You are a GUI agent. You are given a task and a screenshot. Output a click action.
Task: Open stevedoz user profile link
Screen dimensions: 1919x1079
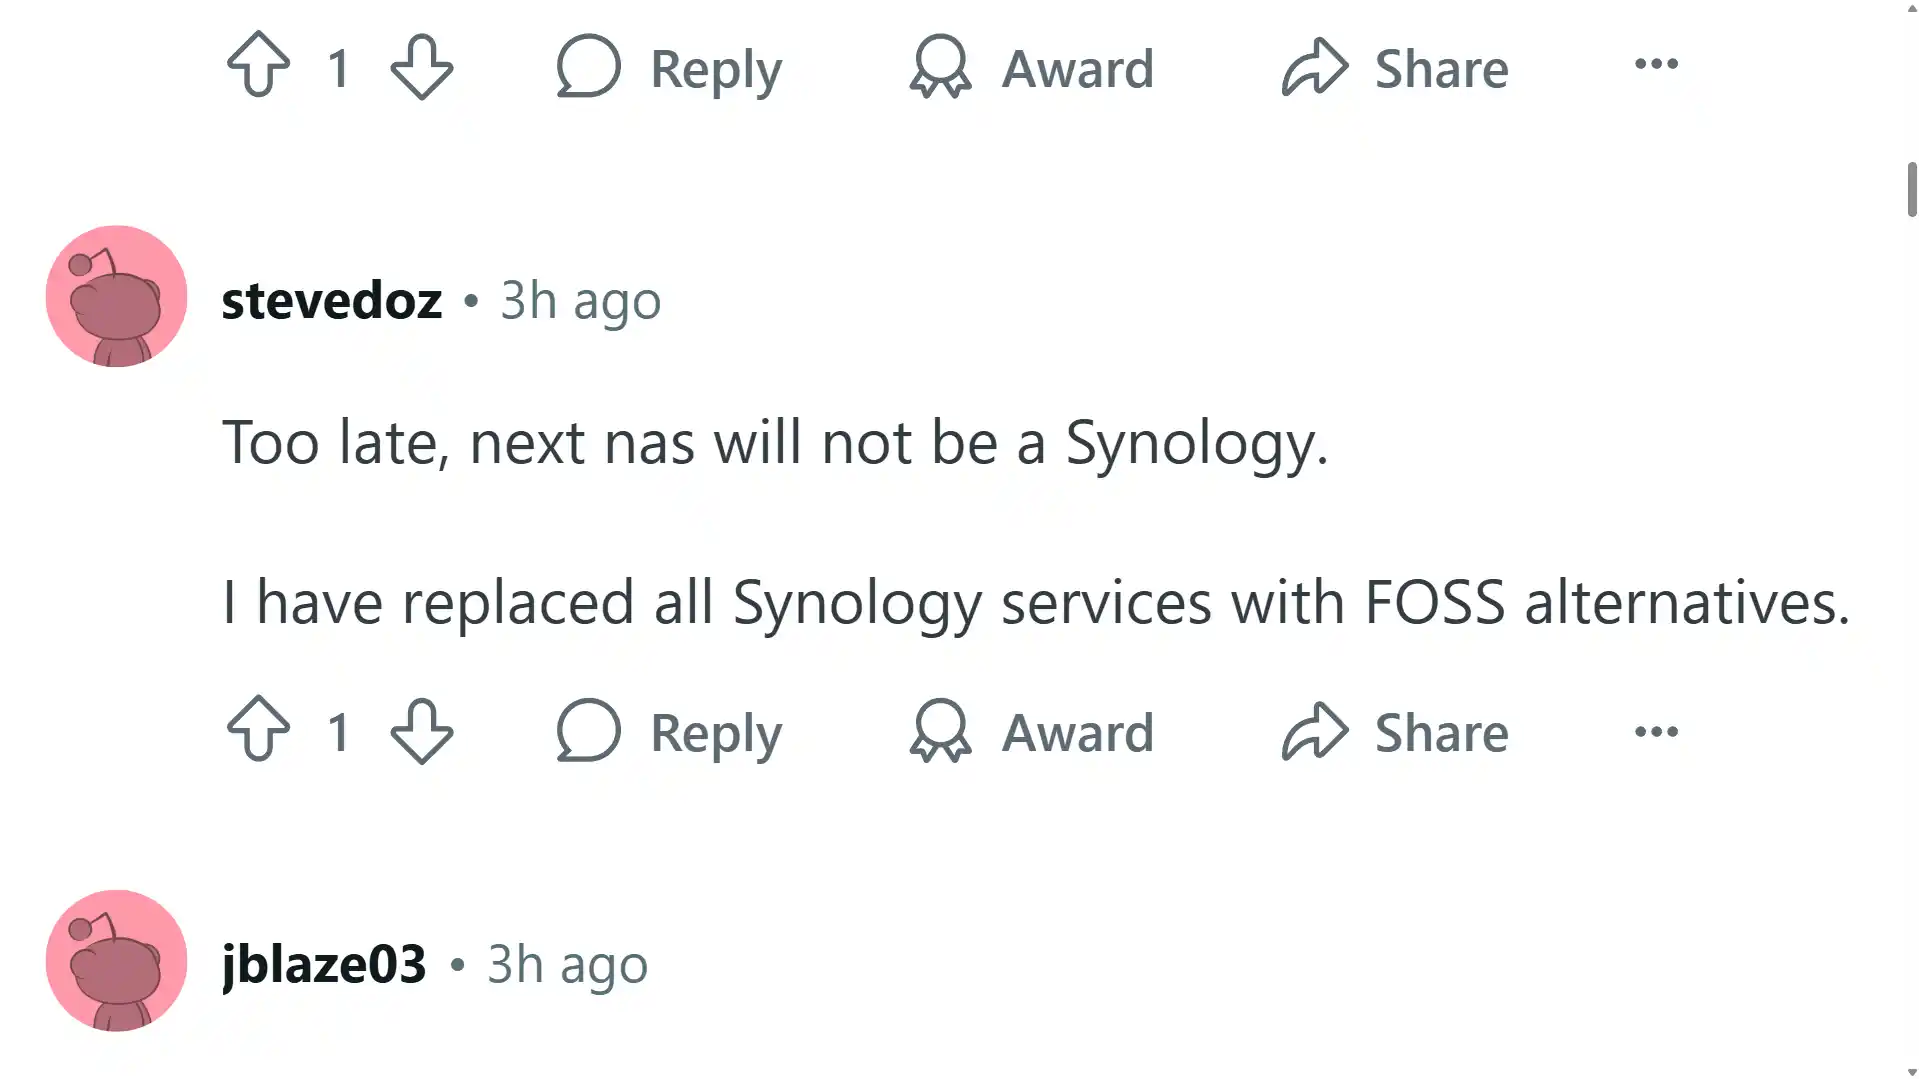(332, 300)
